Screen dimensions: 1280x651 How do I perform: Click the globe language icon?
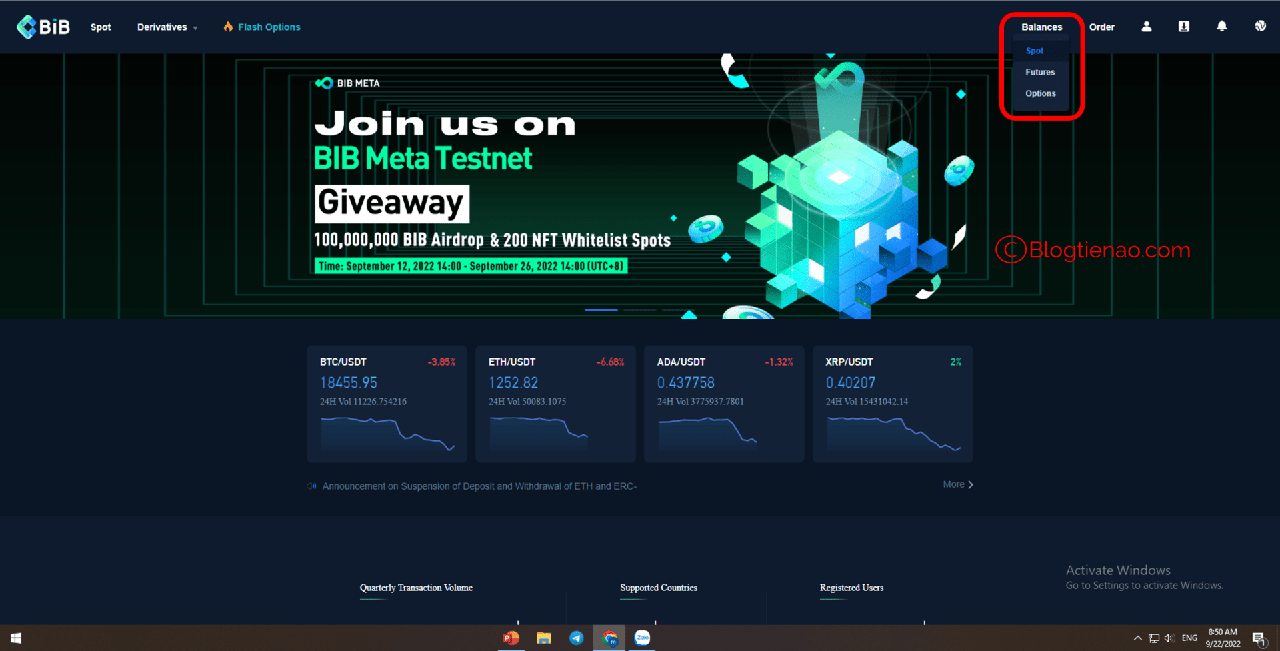pyautogui.click(x=1261, y=27)
